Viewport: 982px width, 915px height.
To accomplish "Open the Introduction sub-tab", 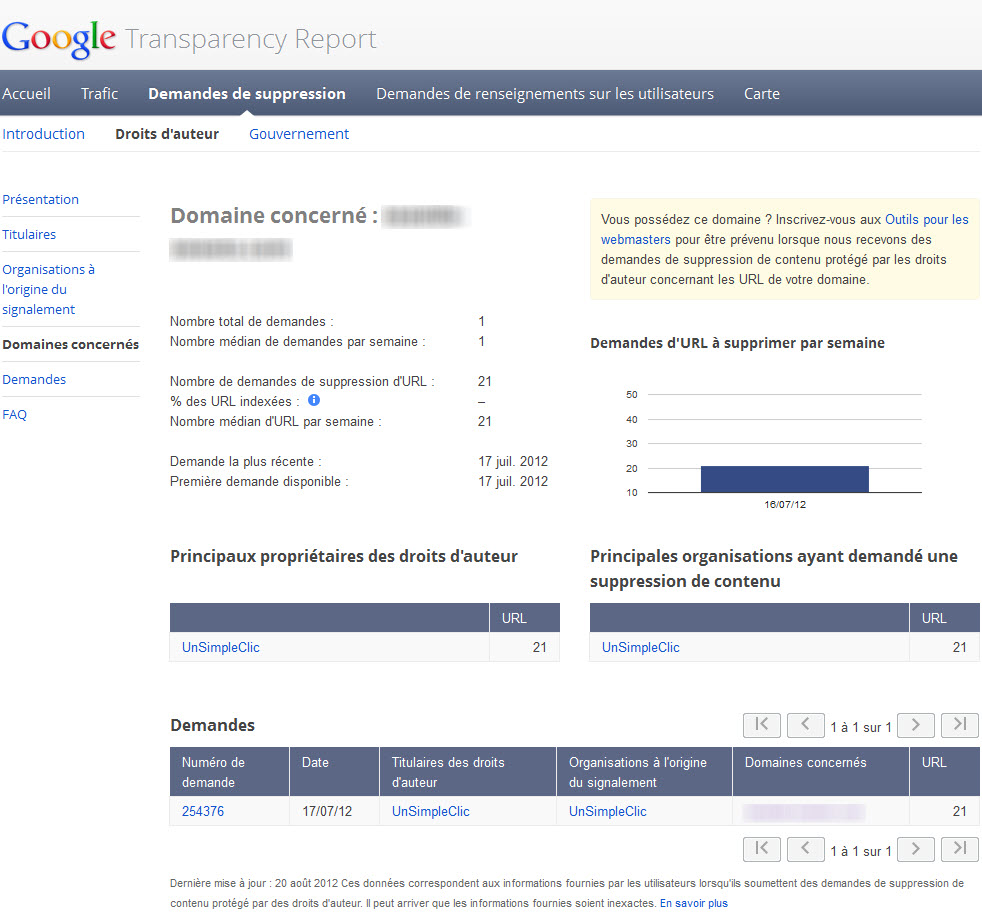I will [43, 134].
